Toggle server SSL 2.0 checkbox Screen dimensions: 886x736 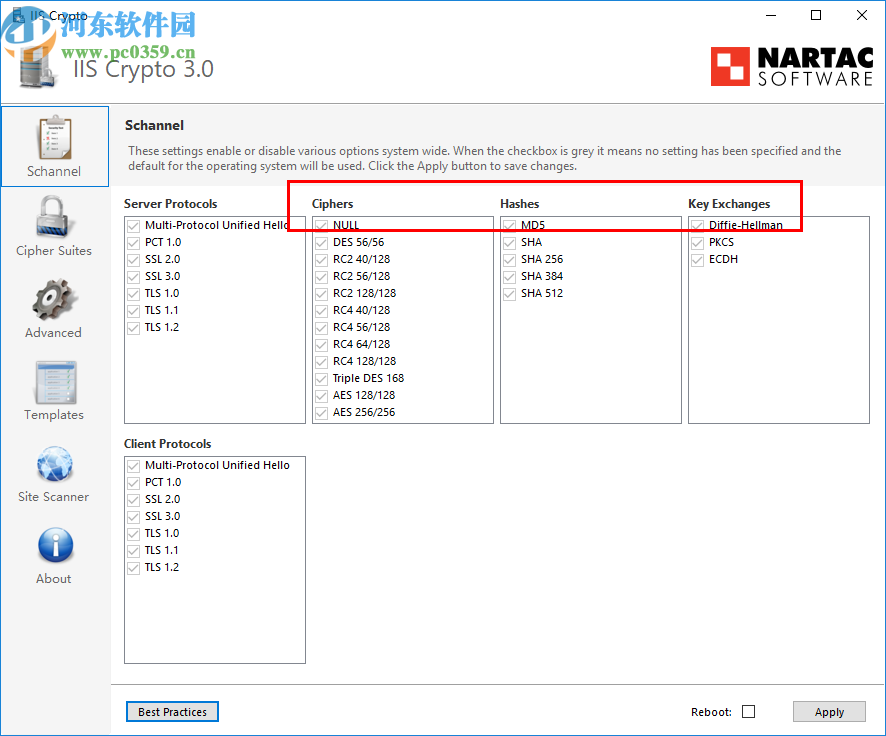[133, 260]
